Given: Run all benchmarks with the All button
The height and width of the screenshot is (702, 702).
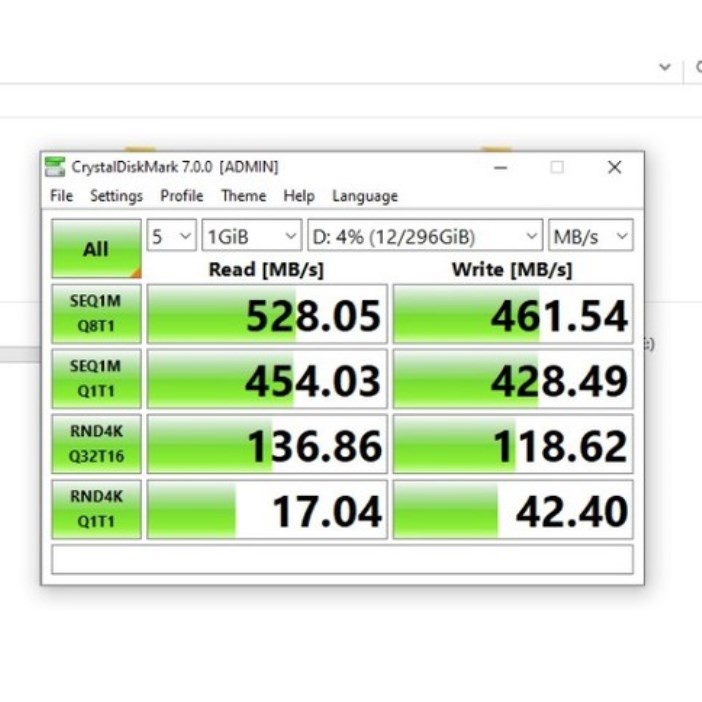Looking at the screenshot, I should [x=96, y=248].
